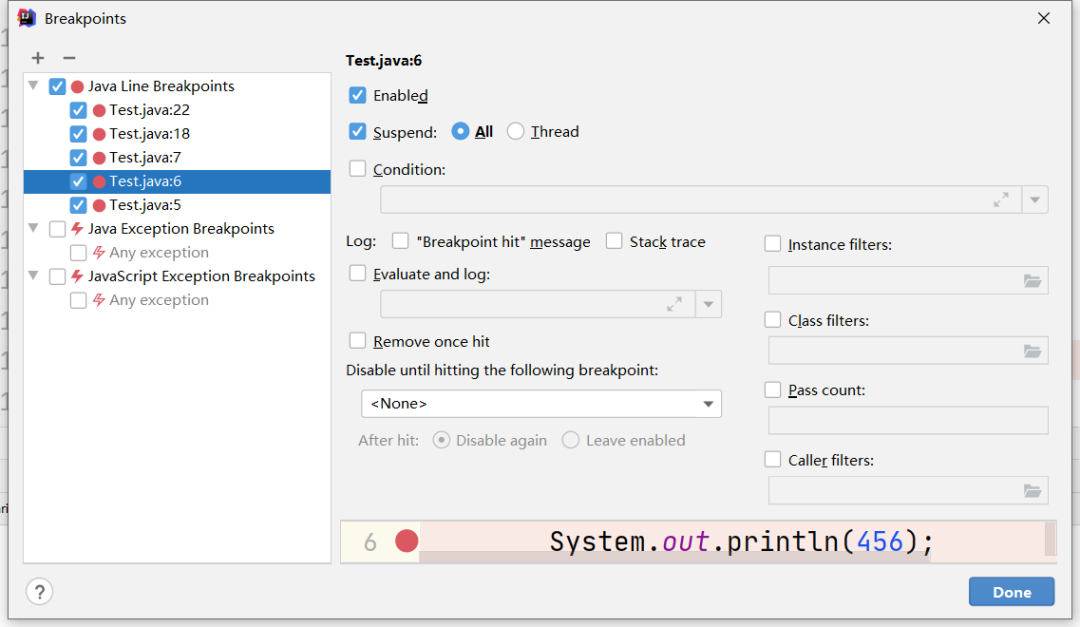Click the Pass count input field
1080x627 pixels.
[x=907, y=420]
